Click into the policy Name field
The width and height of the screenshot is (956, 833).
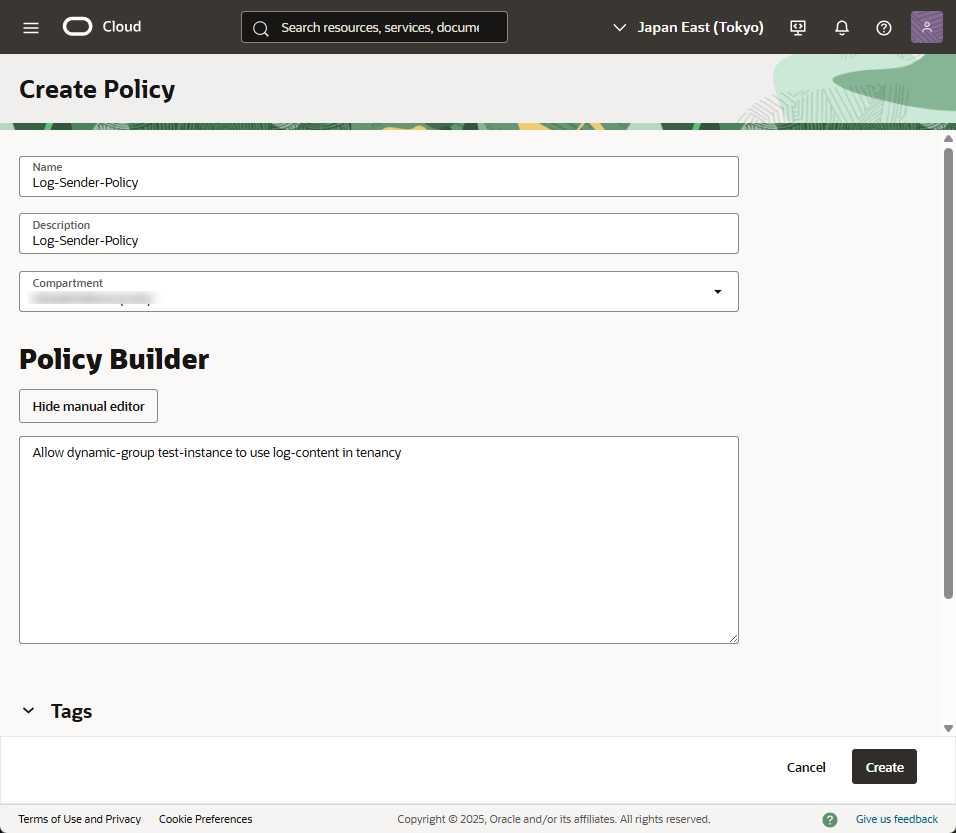point(378,182)
